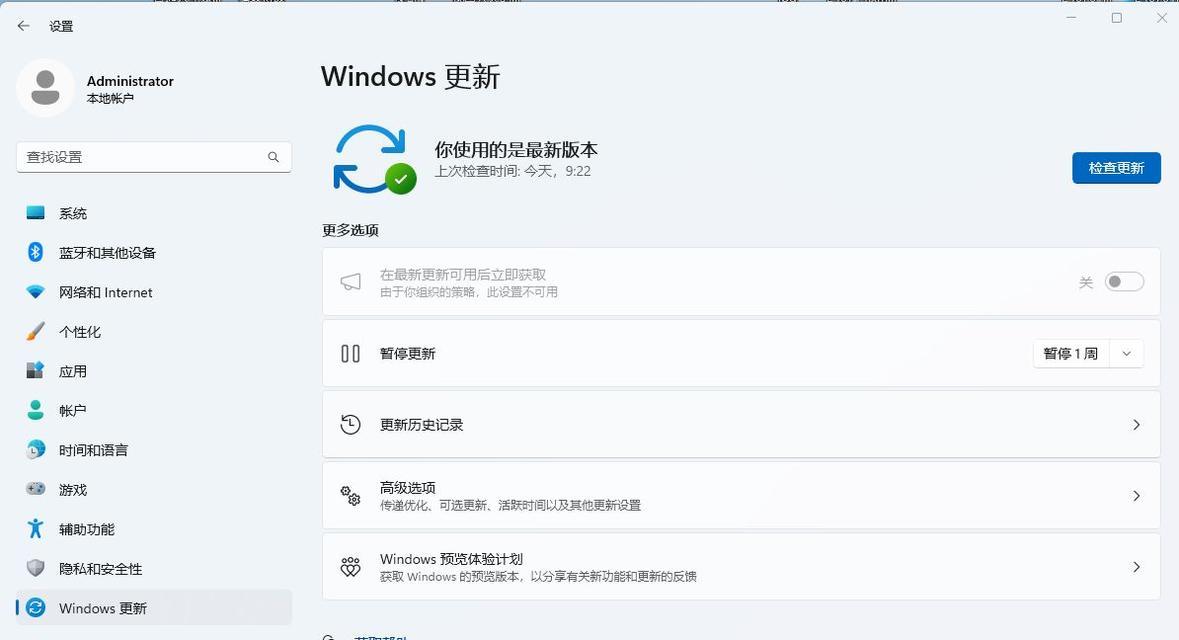Image resolution: width=1179 pixels, height=640 pixels.
Task: Click the search magnifier icon
Action: (x=273, y=157)
